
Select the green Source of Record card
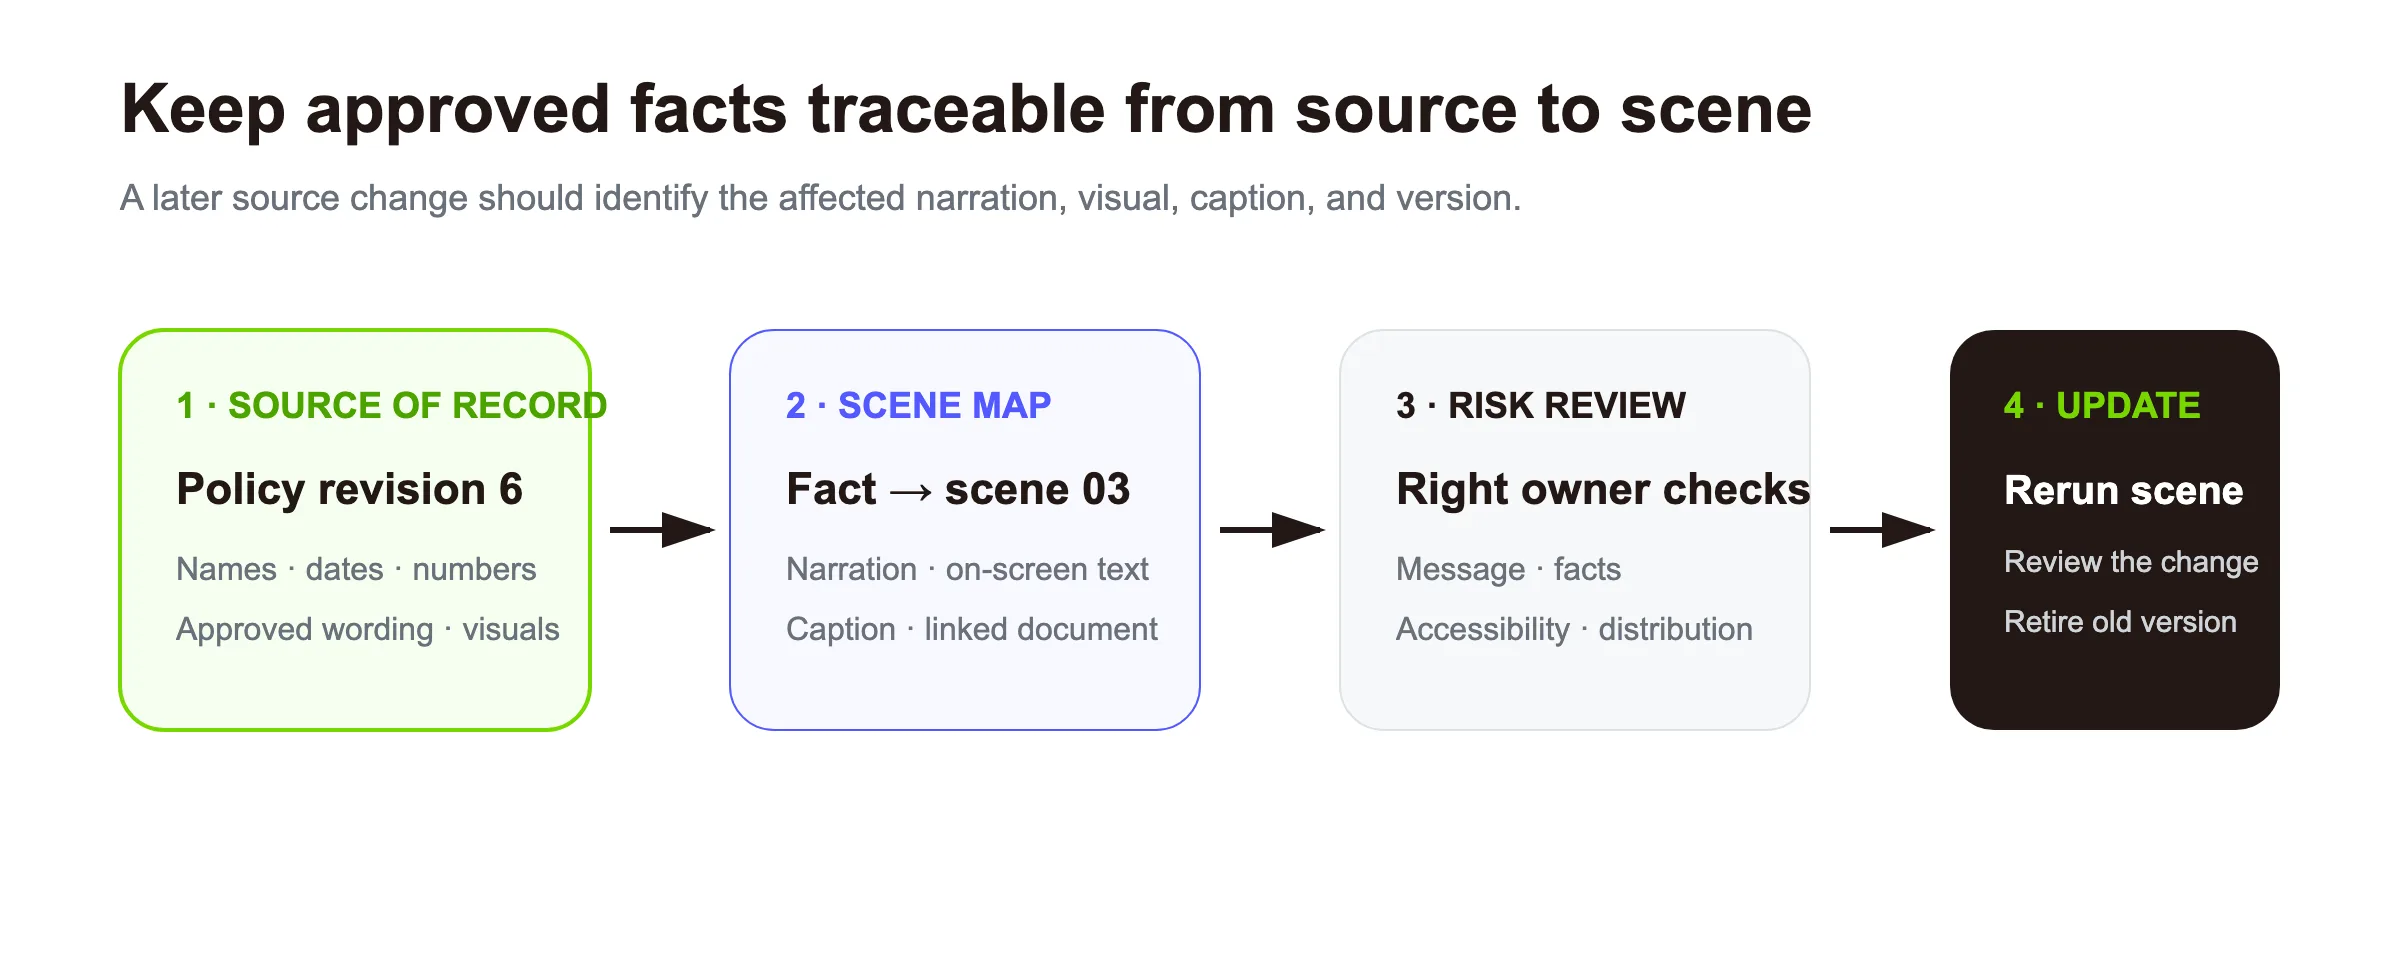point(355,530)
